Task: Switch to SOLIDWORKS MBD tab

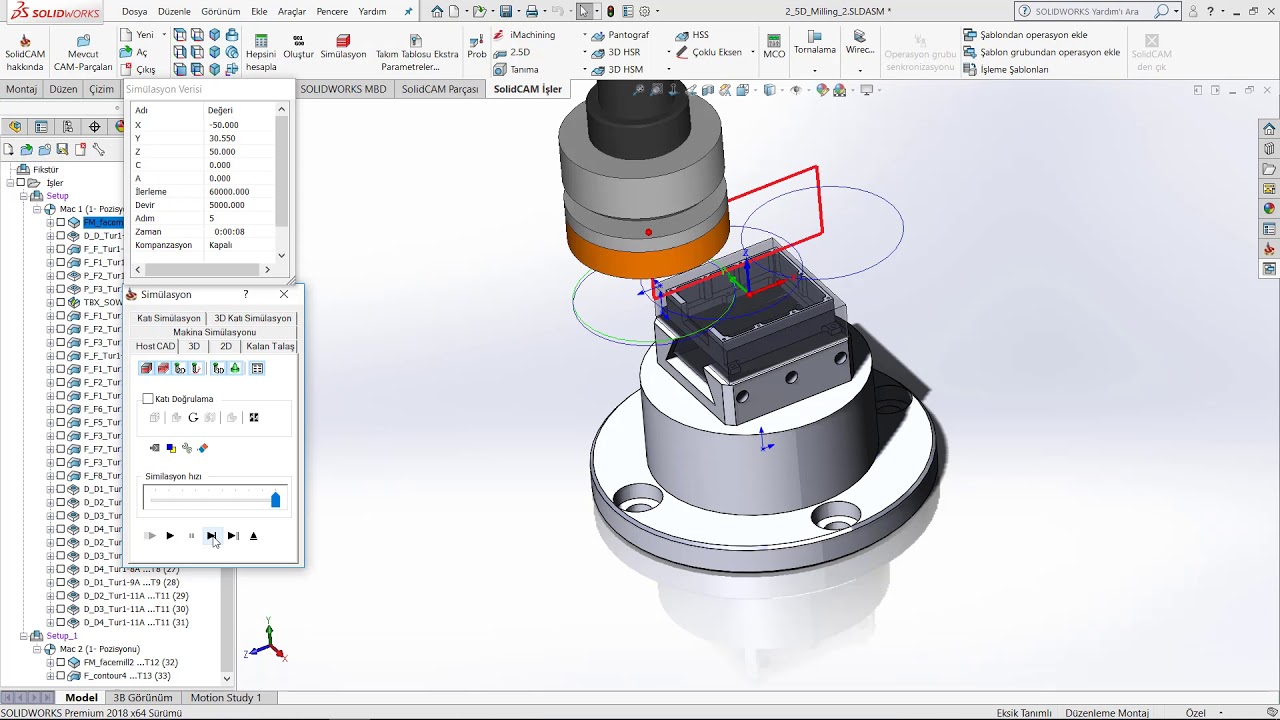Action: 343,89
